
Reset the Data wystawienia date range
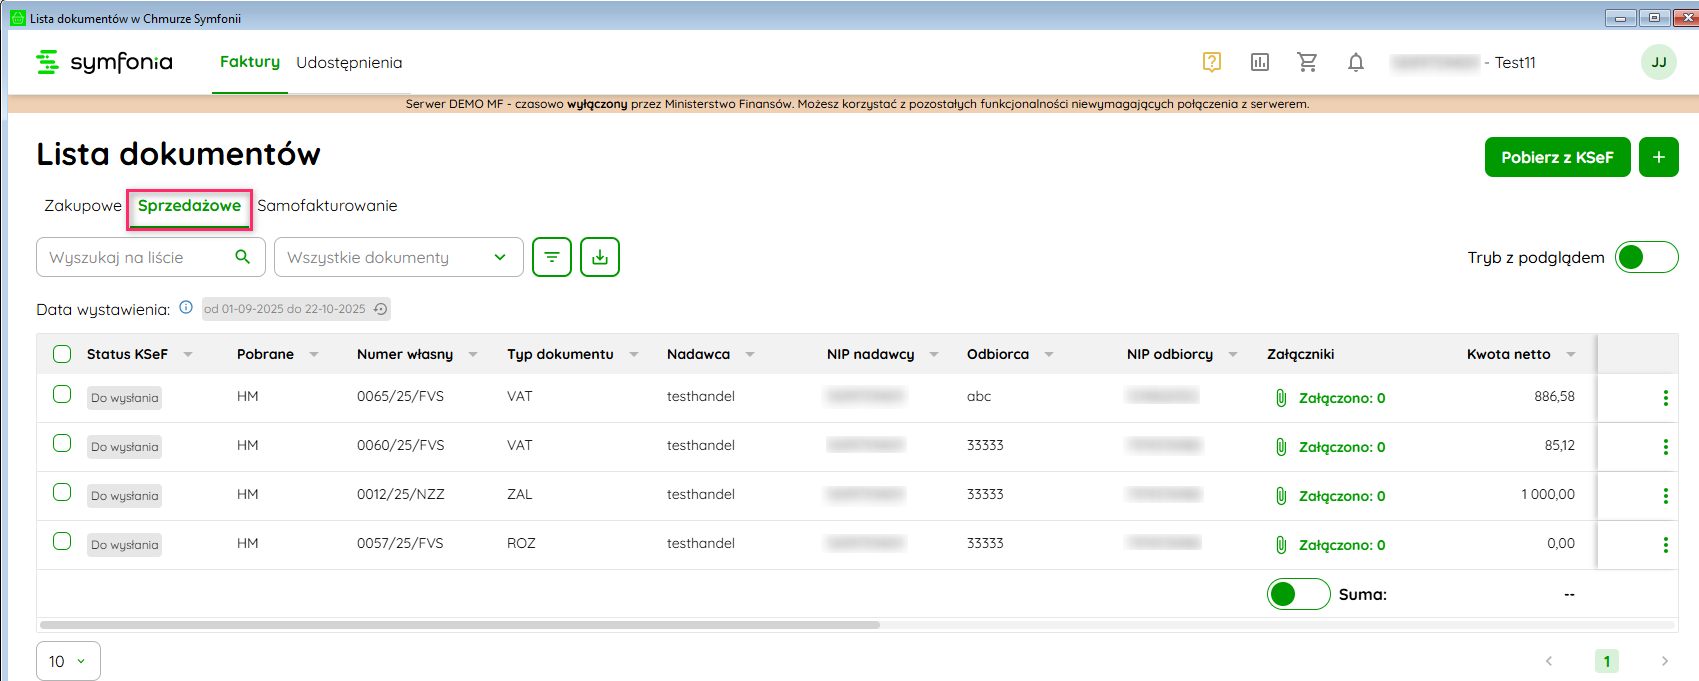(380, 309)
